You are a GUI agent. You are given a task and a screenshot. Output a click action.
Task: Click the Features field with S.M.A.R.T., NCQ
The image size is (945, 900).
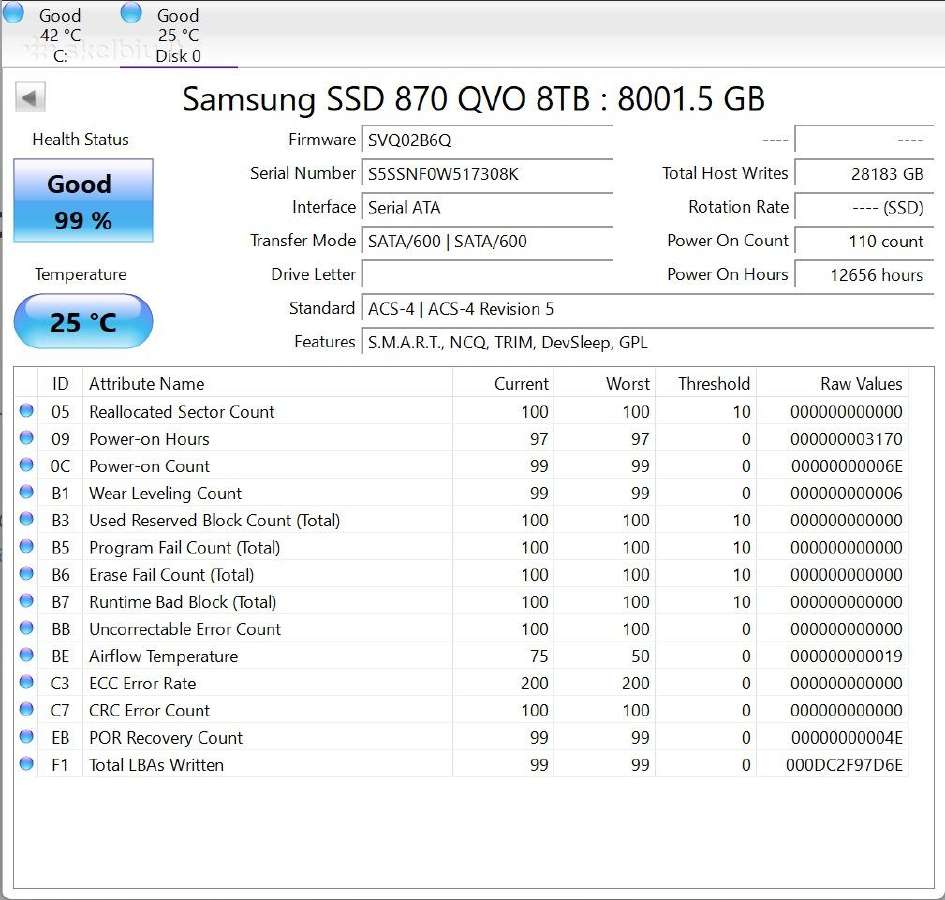(648, 342)
